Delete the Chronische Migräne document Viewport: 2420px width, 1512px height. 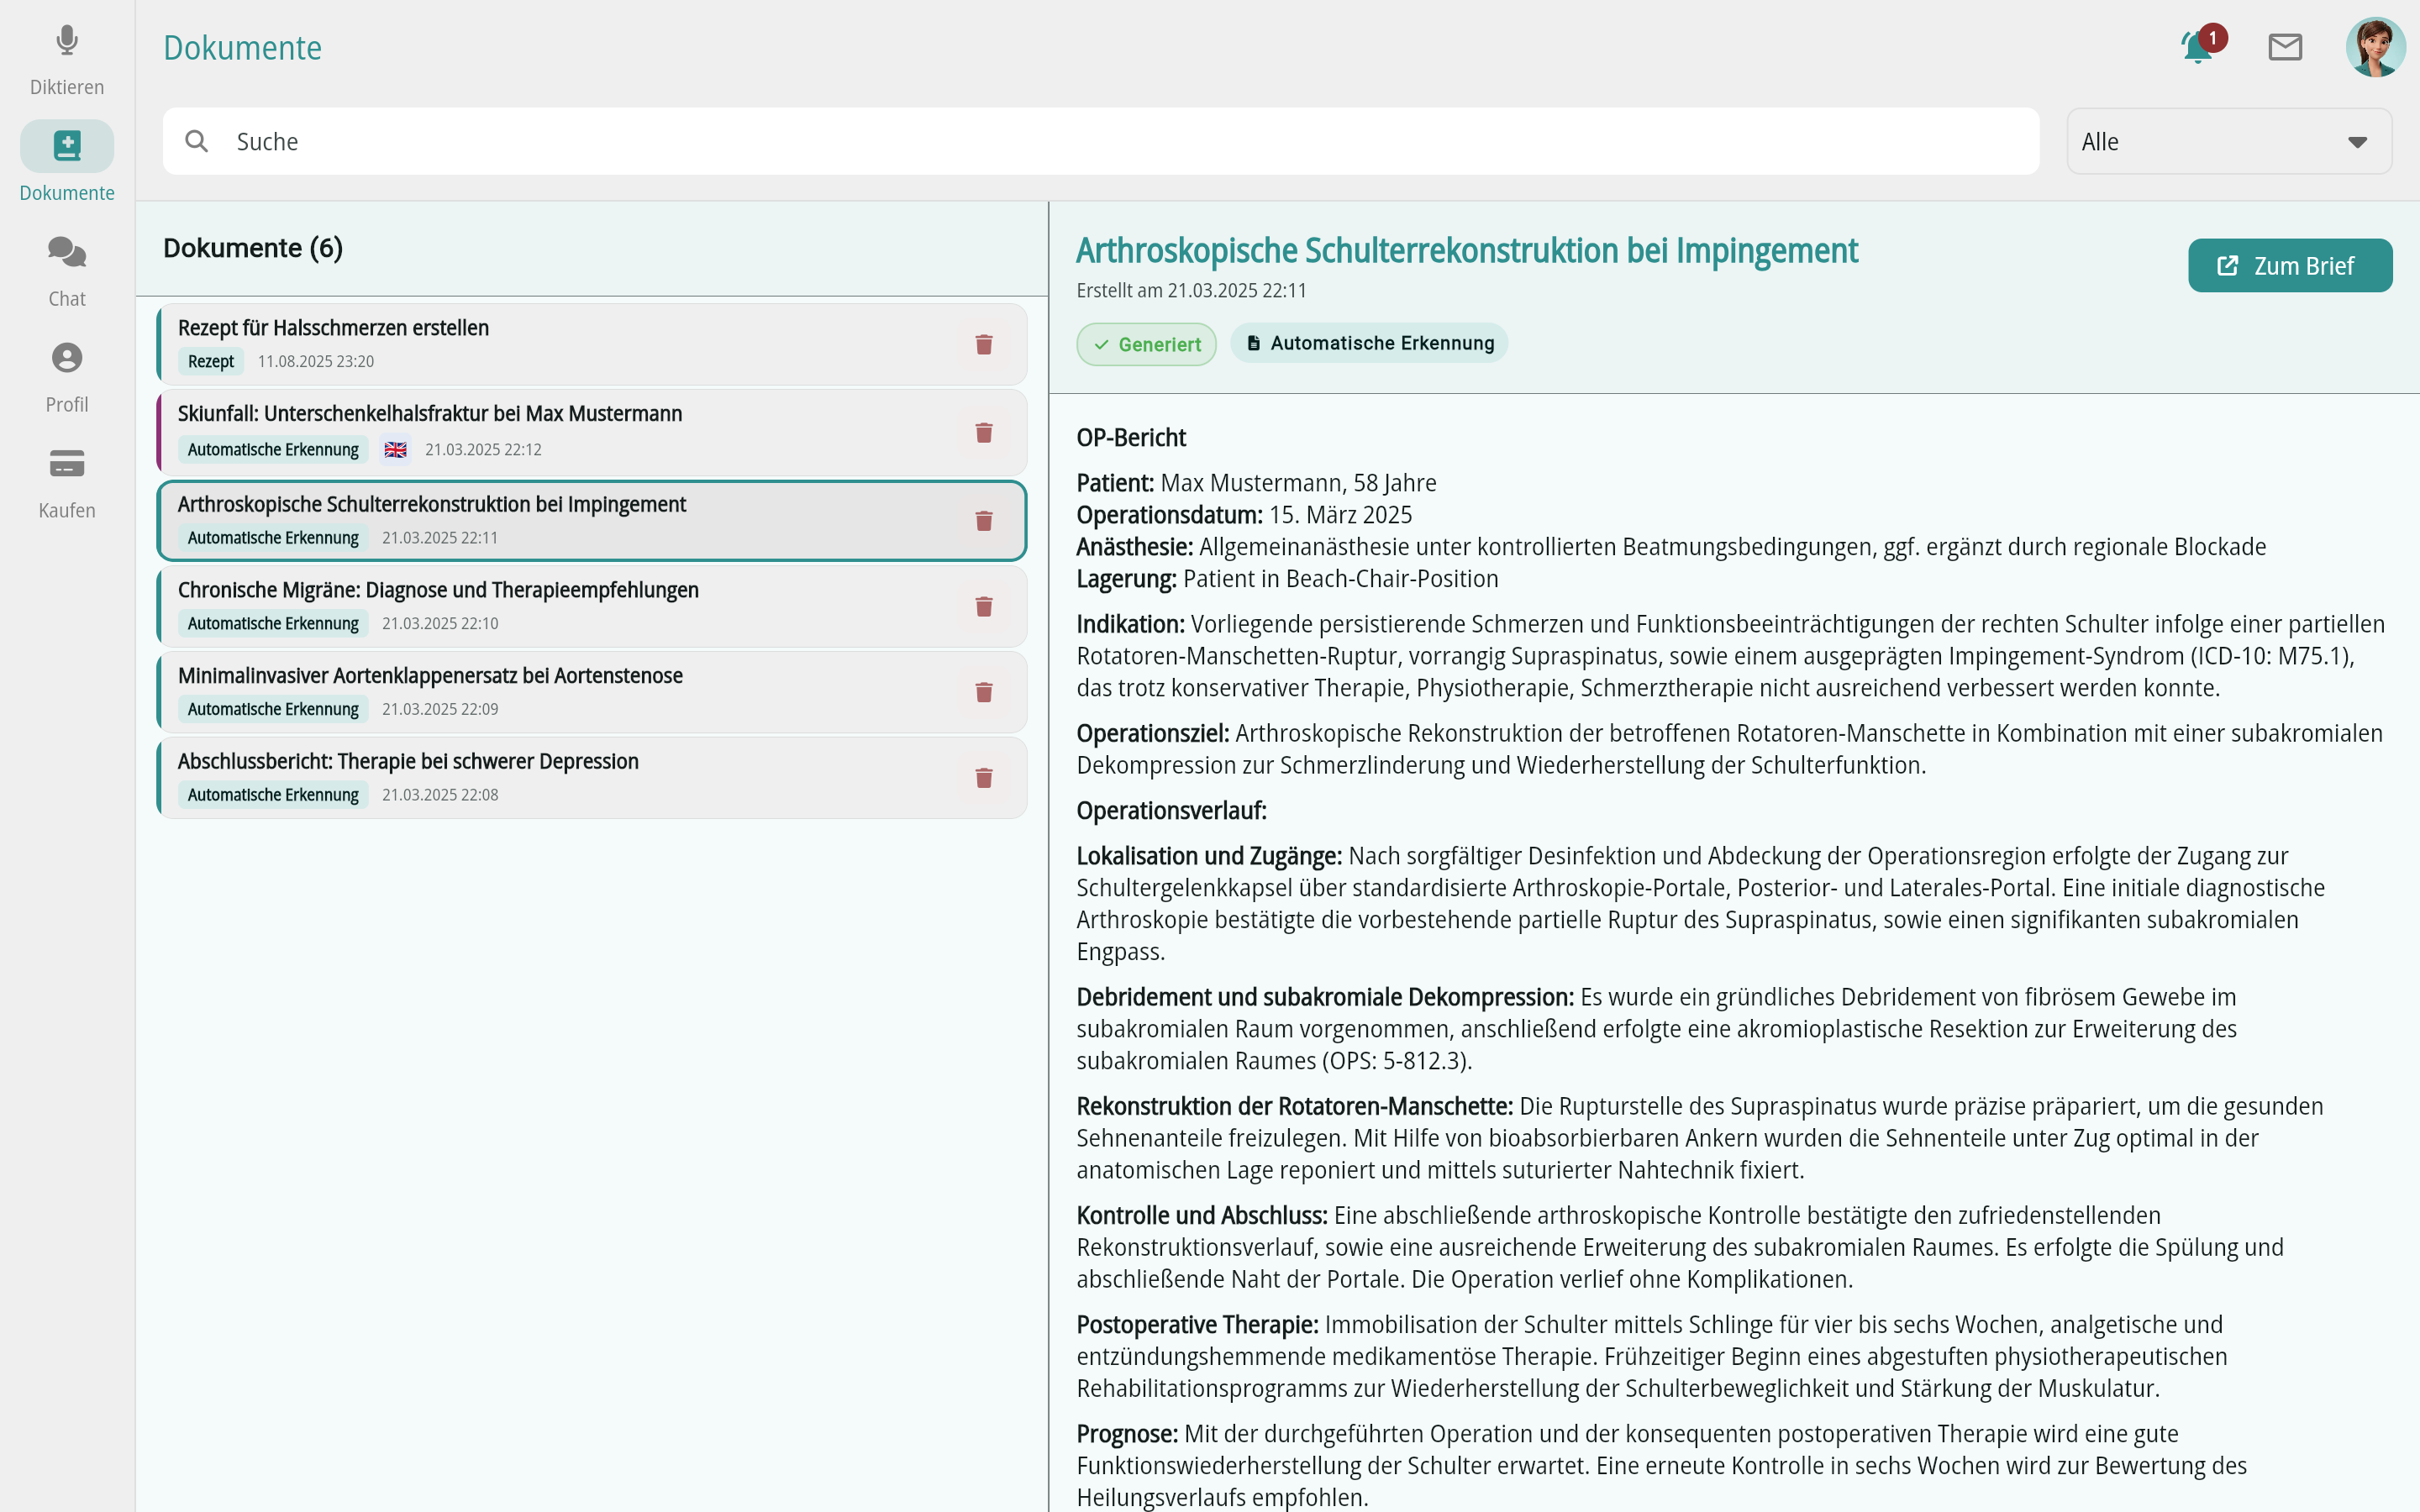tap(984, 606)
